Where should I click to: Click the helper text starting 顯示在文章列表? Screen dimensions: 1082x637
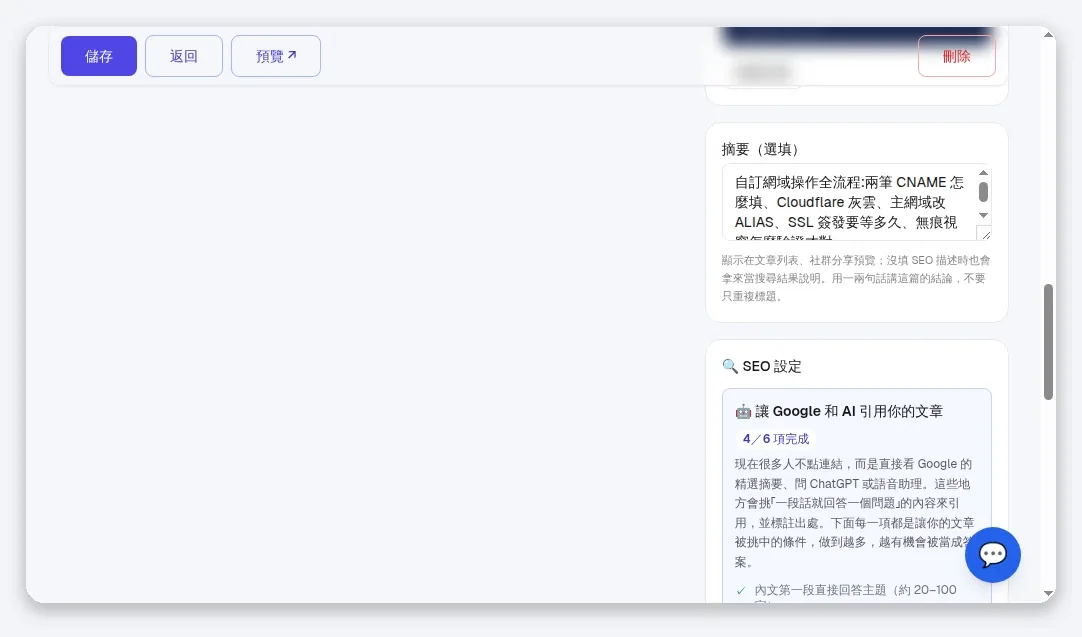pos(856,278)
